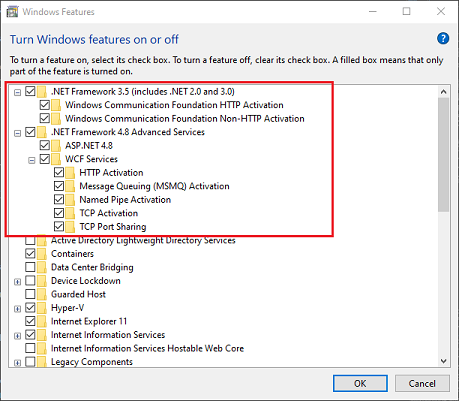The width and height of the screenshot is (459, 401).
Task: Uncheck the Hyper-V checkbox
Action: 30,308
